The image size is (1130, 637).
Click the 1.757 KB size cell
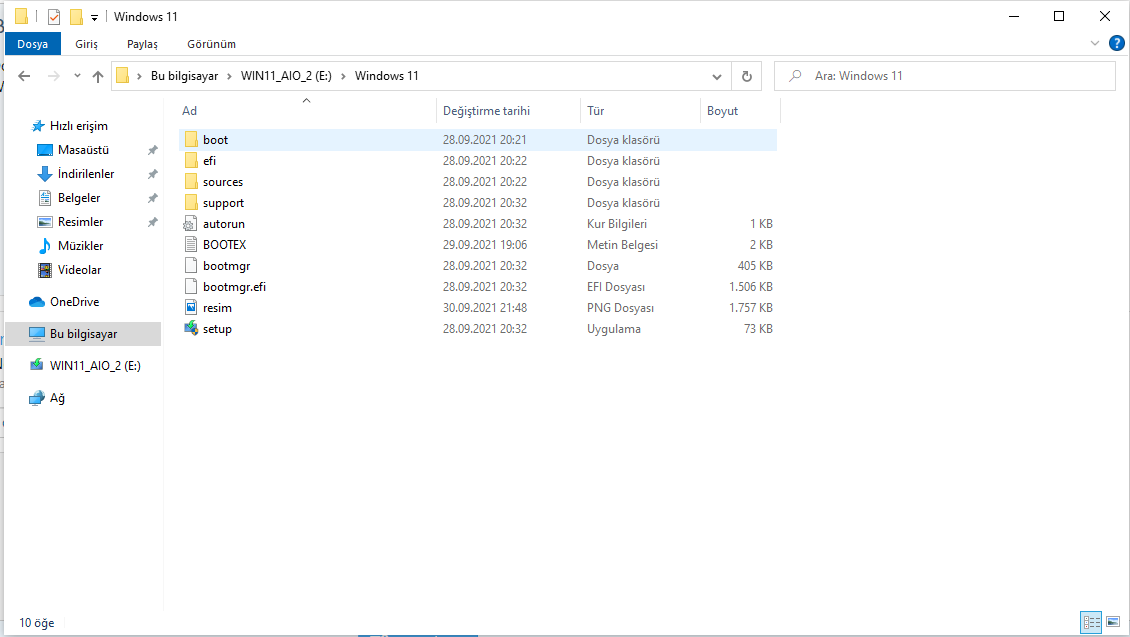tap(750, 308)
